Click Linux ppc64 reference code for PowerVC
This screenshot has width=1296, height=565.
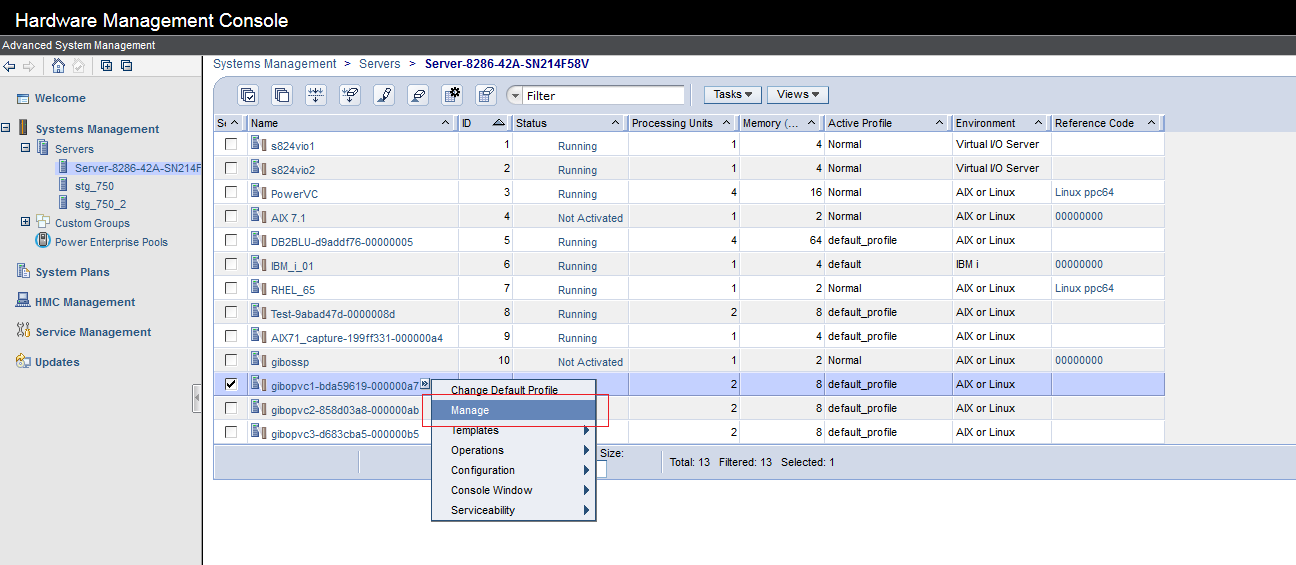coord(1084,192)
